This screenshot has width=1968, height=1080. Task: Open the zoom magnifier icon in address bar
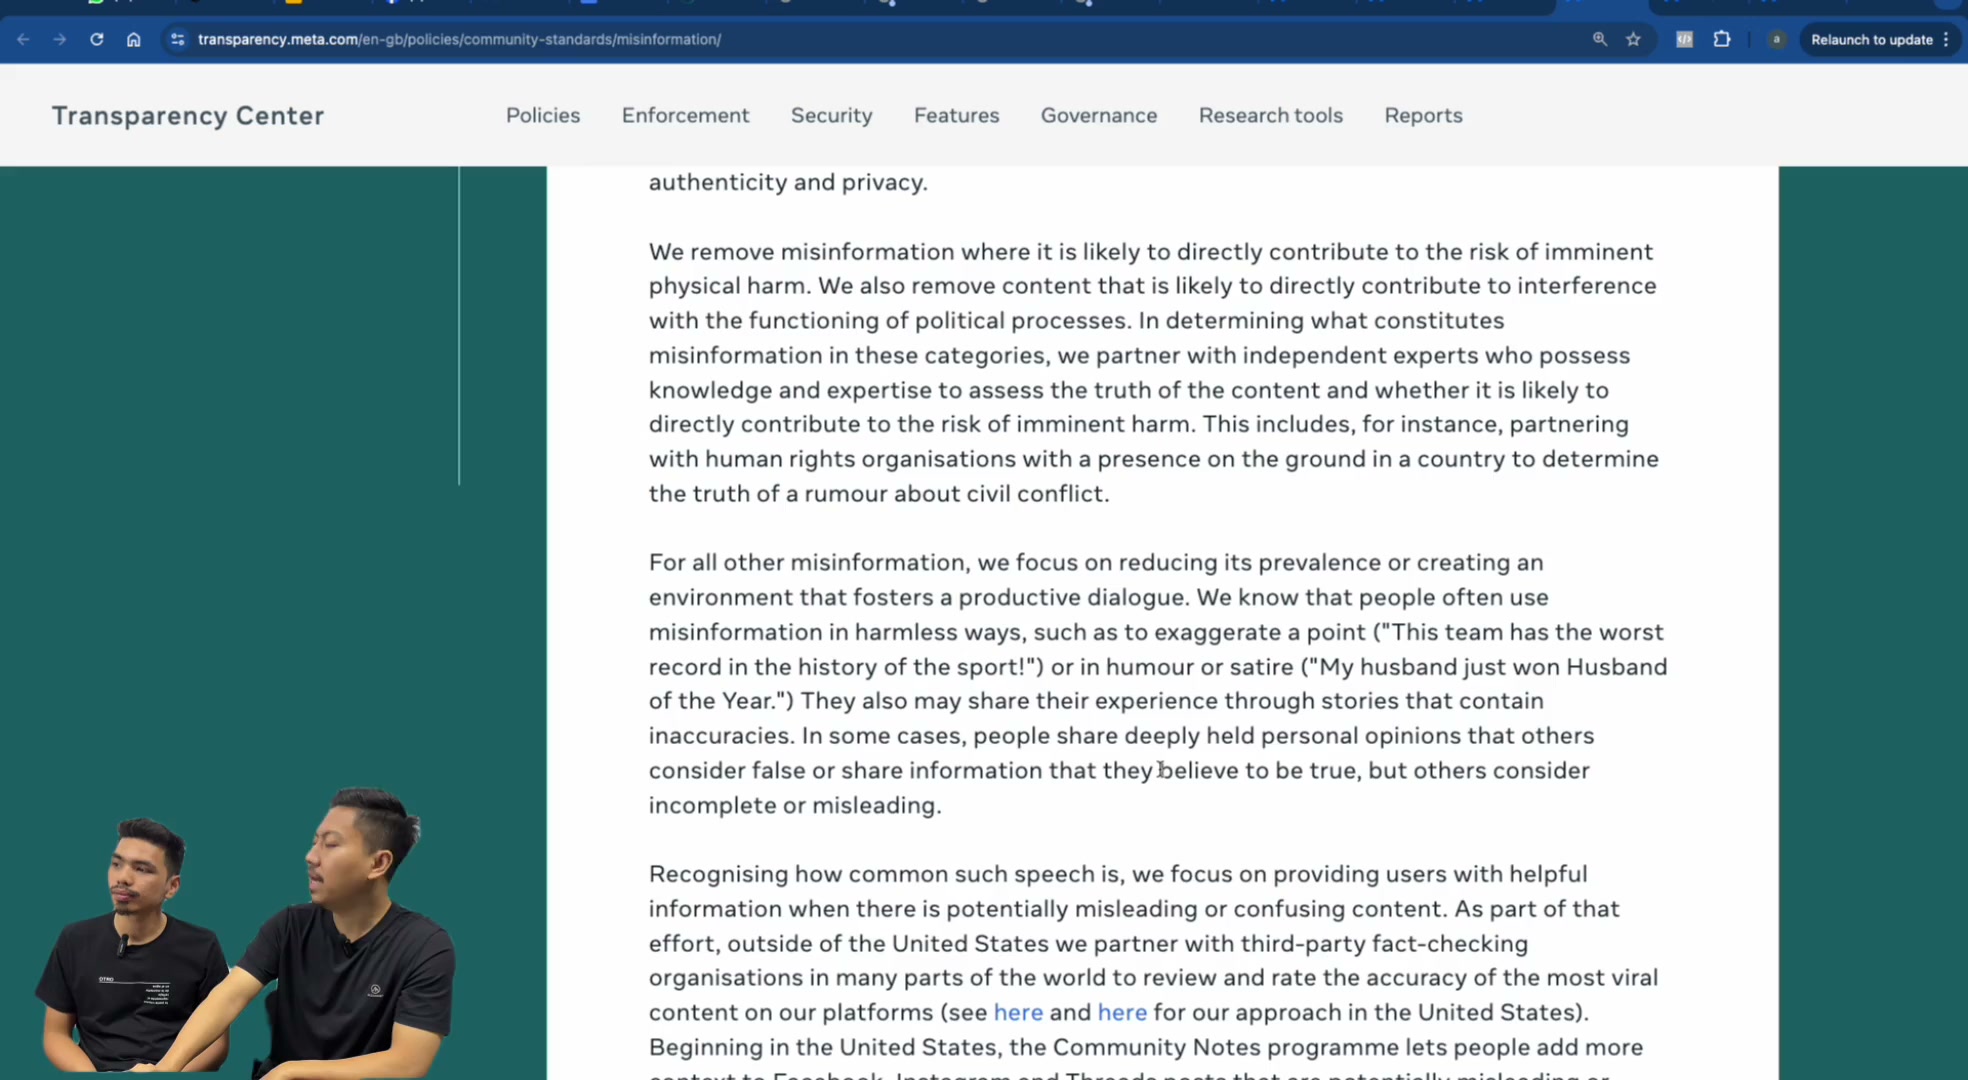pos(1600,39)
